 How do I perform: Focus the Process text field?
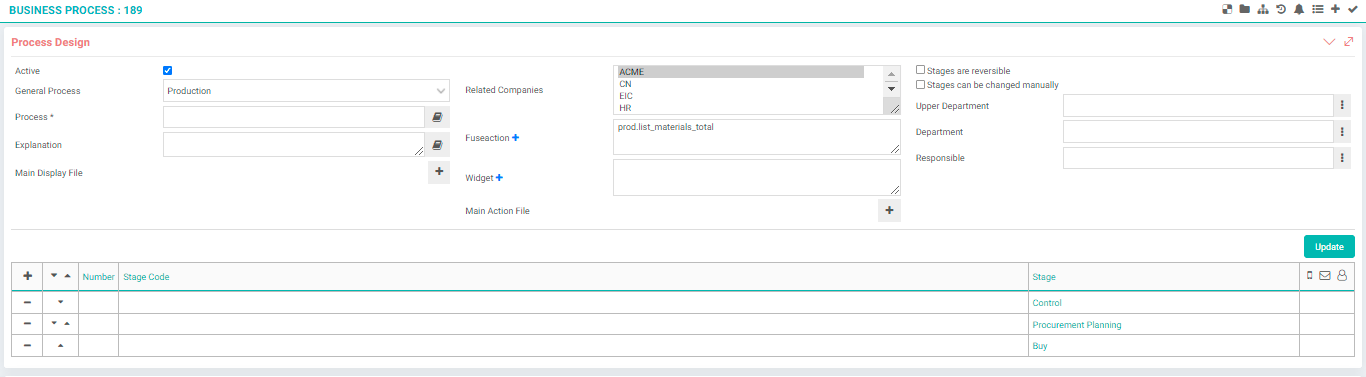294,117
